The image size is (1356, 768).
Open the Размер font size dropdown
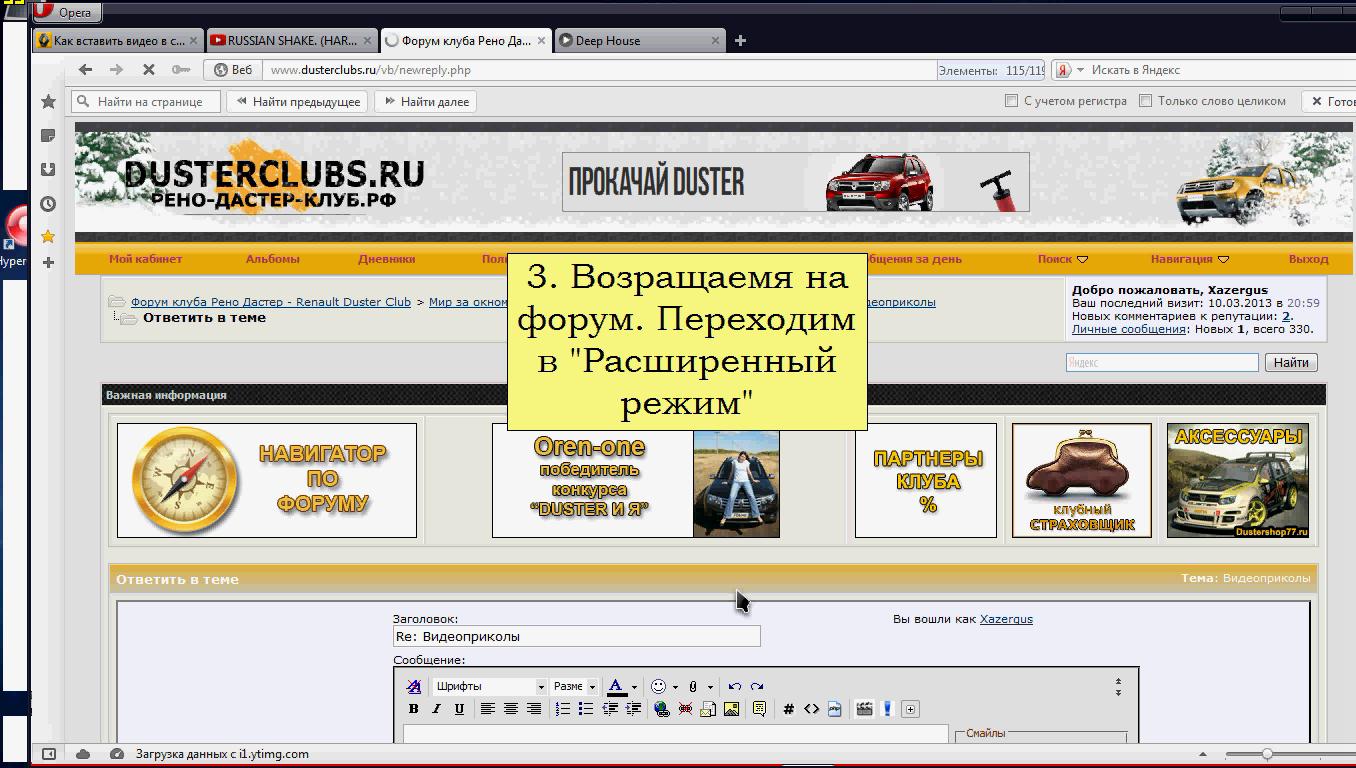pos(574,686)
